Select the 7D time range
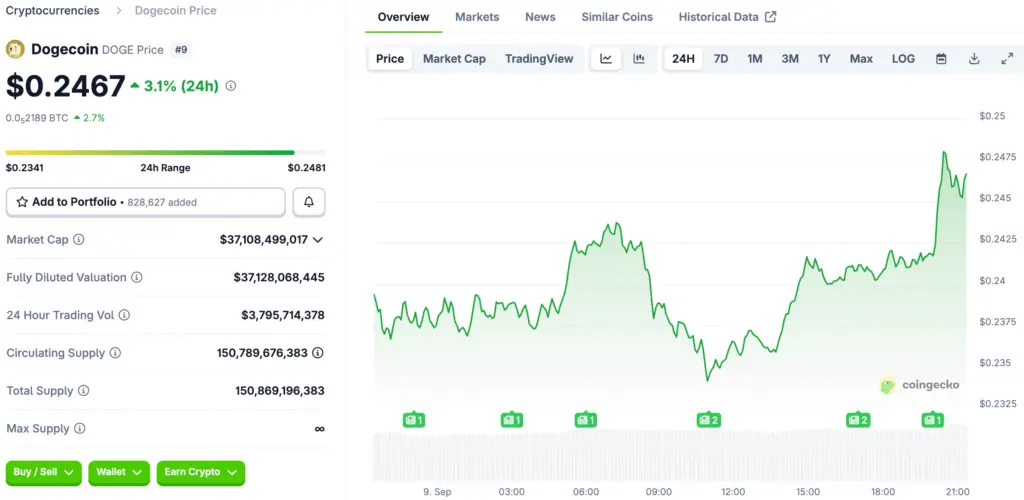1024x500 pixels. tap(721, 59)
